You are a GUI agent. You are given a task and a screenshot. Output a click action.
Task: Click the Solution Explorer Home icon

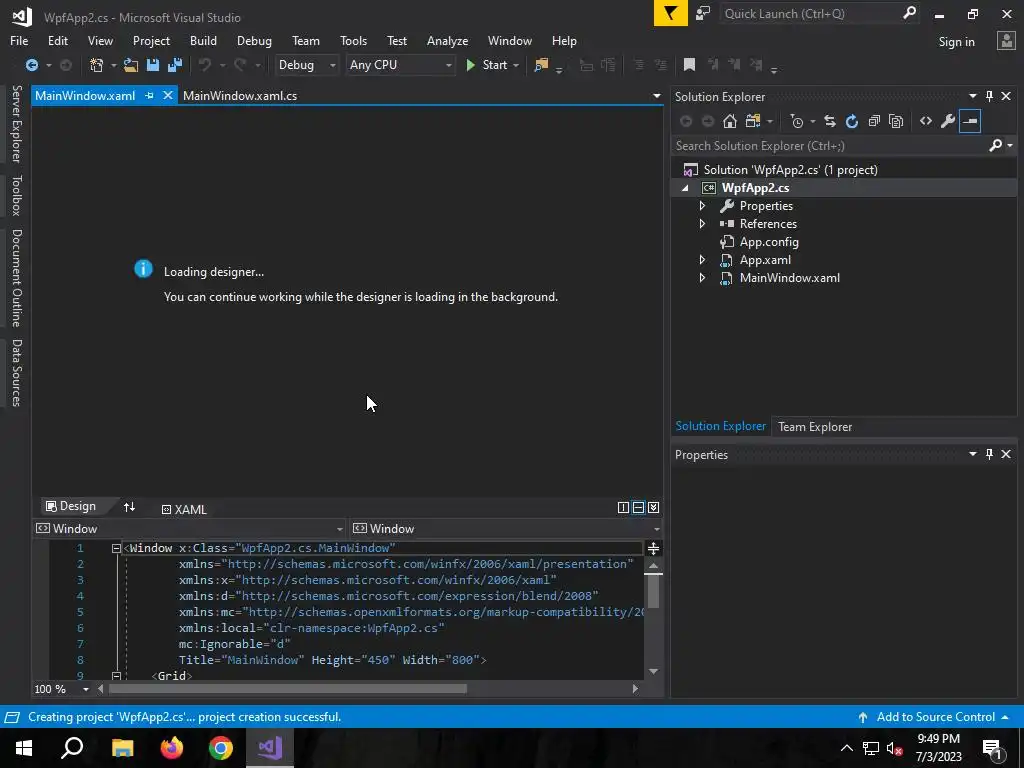coord(730,121)
